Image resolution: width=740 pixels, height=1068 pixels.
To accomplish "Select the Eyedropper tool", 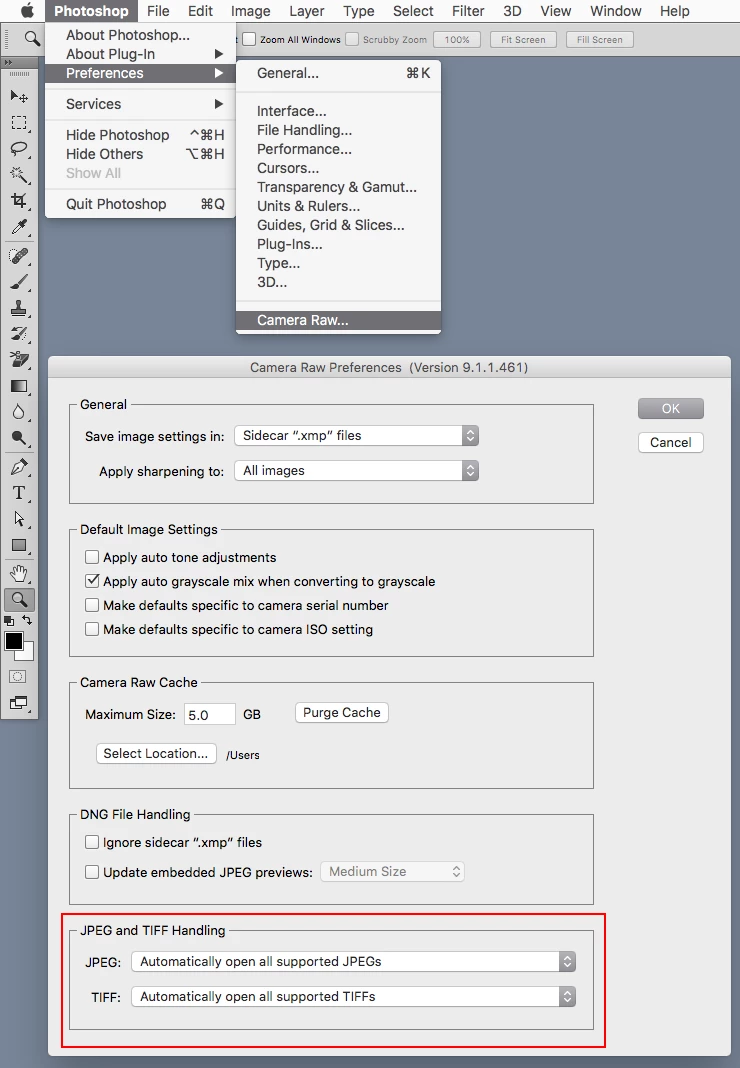I will point(19,227).
